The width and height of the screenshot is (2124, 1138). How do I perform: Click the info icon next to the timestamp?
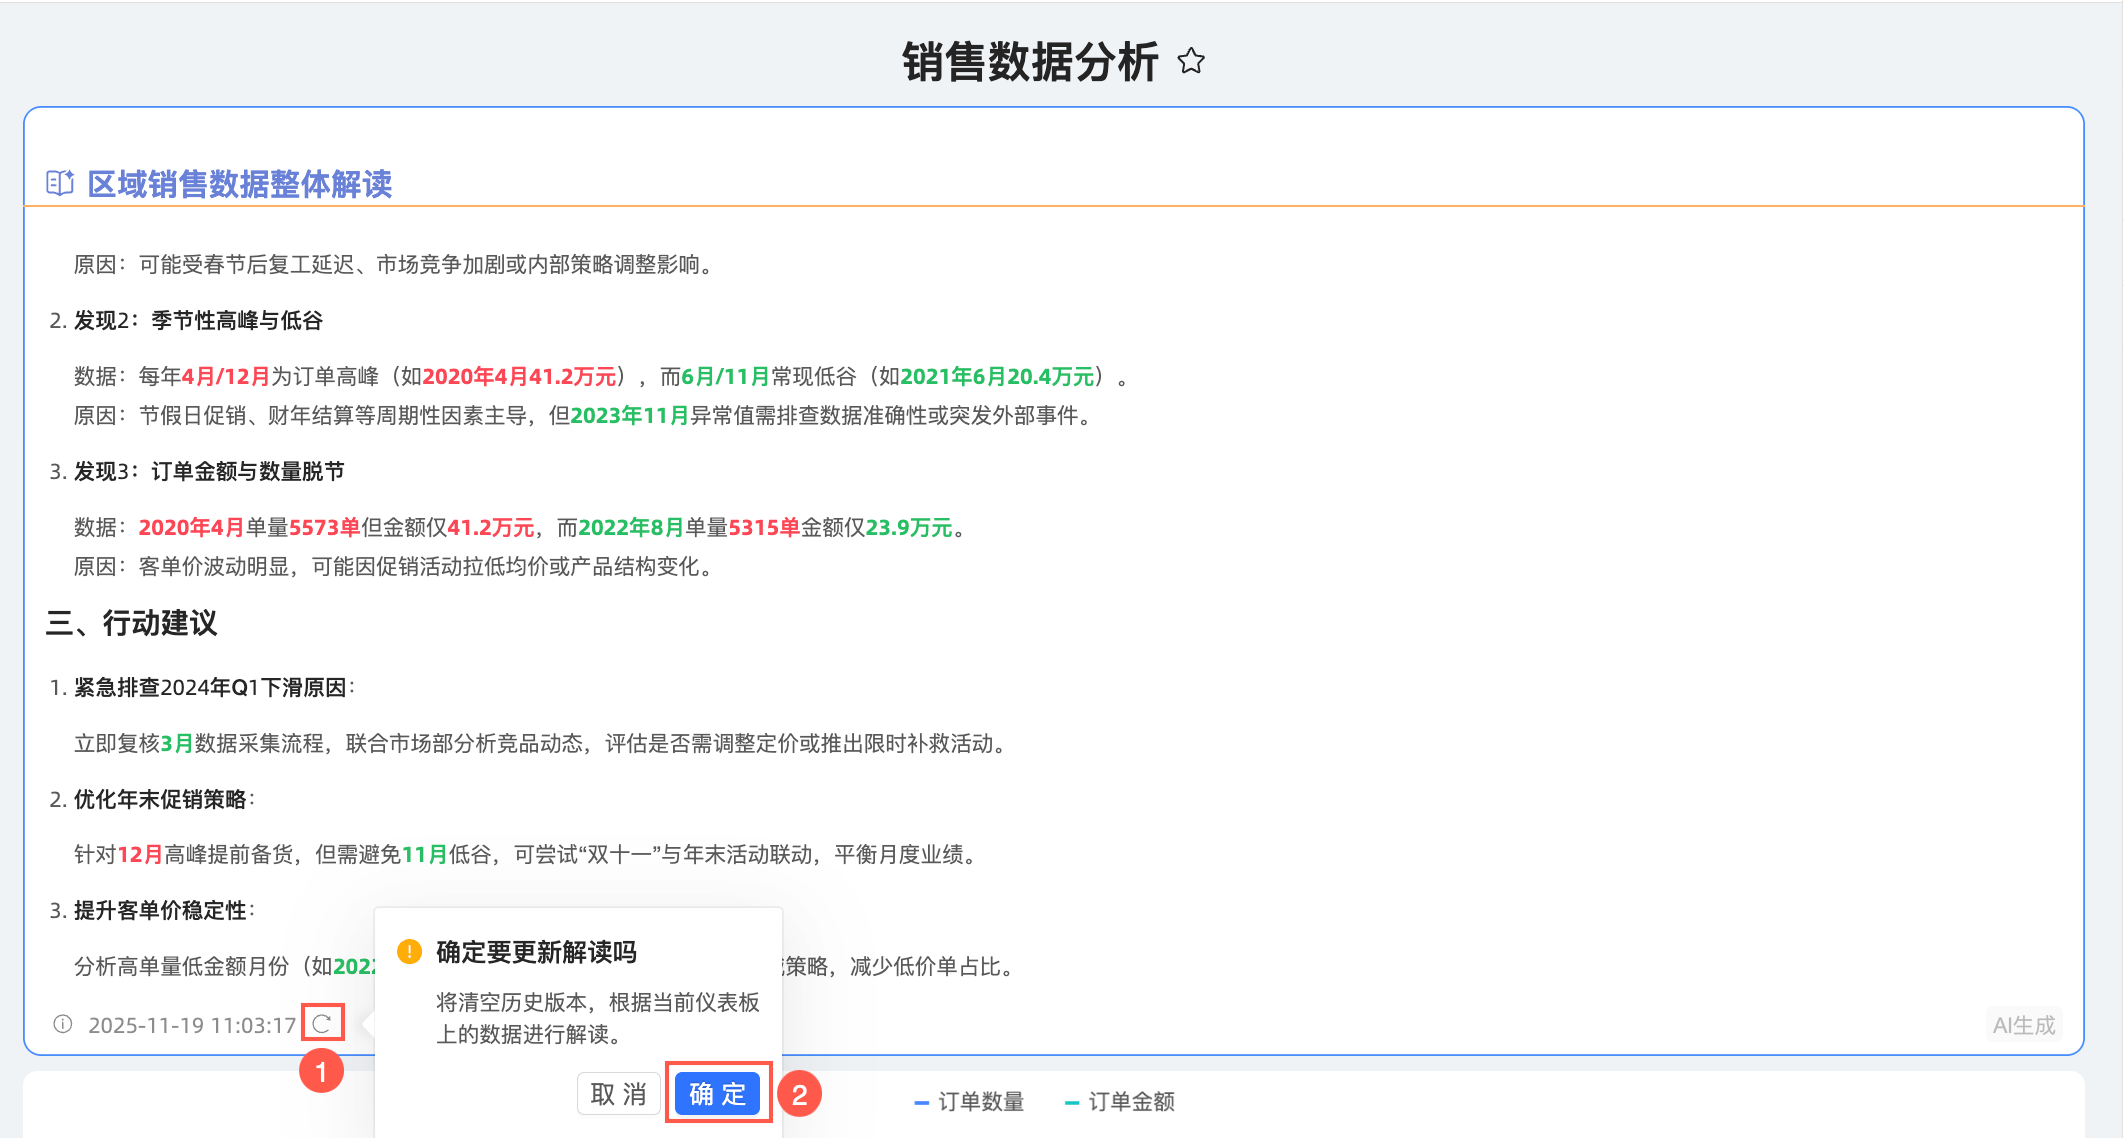(x=63, y=1024)
